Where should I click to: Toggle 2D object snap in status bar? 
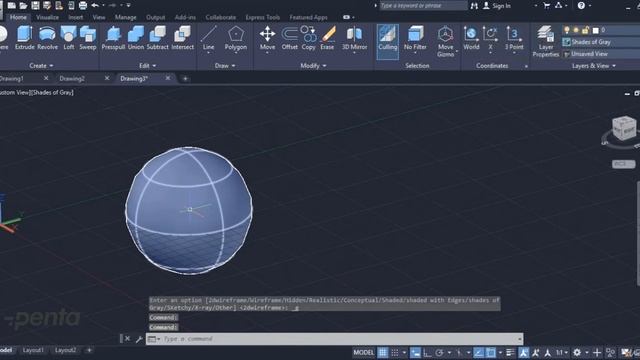(491, 352)
